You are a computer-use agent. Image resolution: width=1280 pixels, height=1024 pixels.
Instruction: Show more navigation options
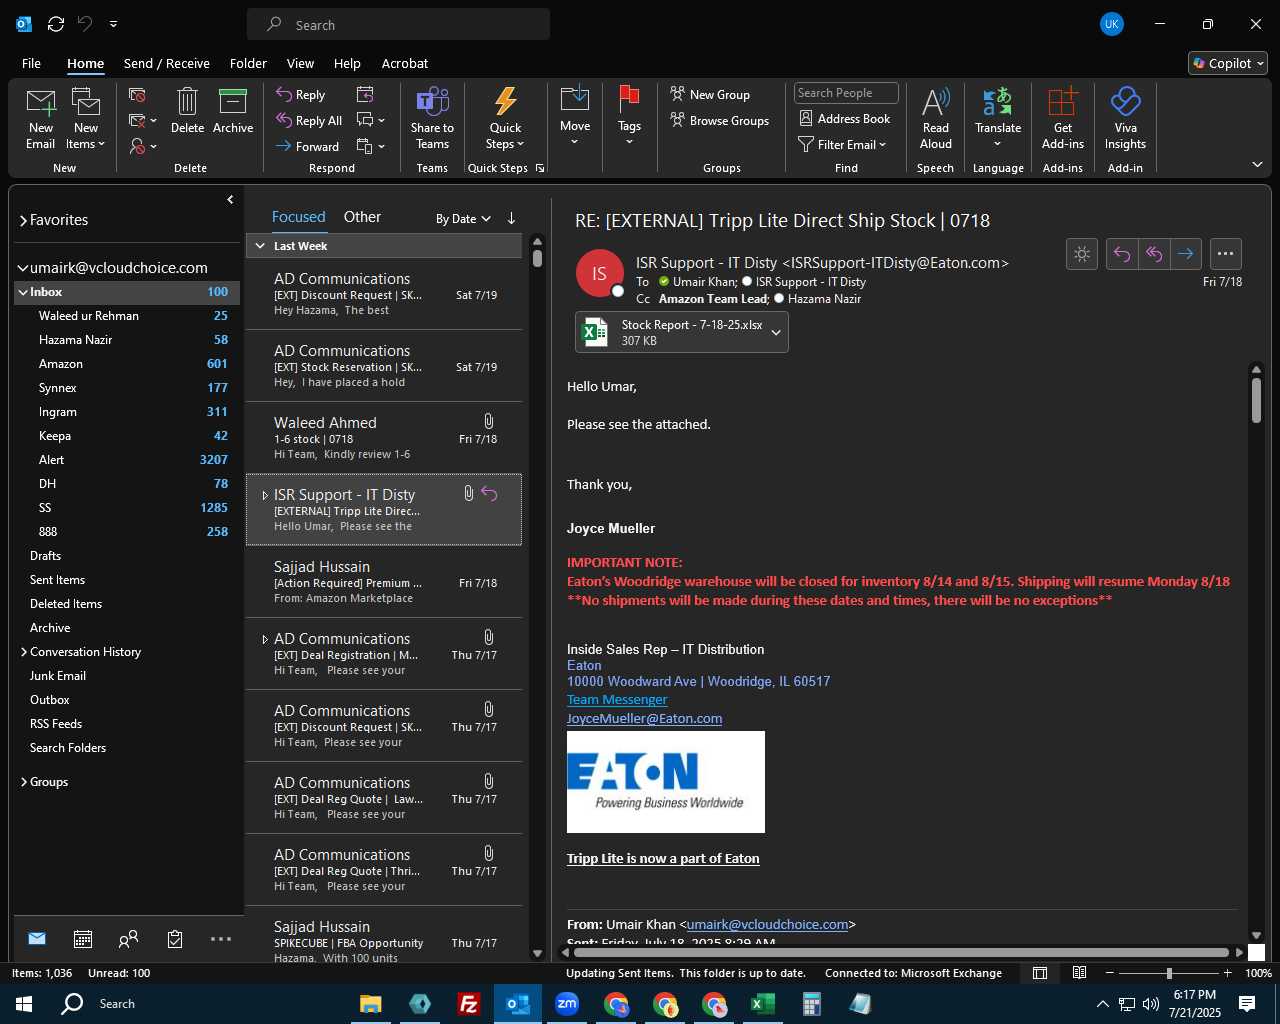pyautogui.click(x=221, y=939)
